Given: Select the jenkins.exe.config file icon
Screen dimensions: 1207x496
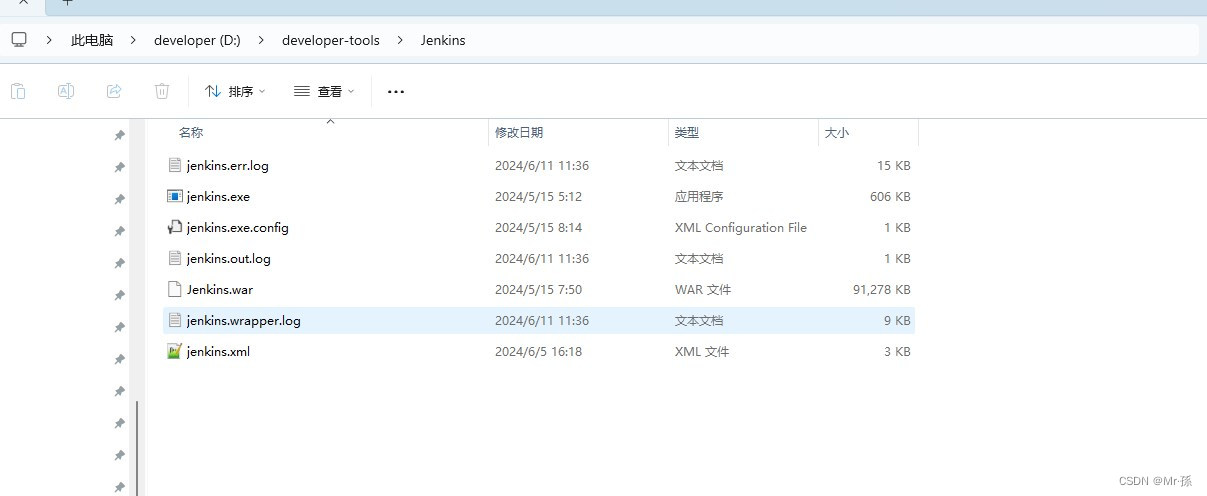Looking at the screenshot, I should [175, 227].
